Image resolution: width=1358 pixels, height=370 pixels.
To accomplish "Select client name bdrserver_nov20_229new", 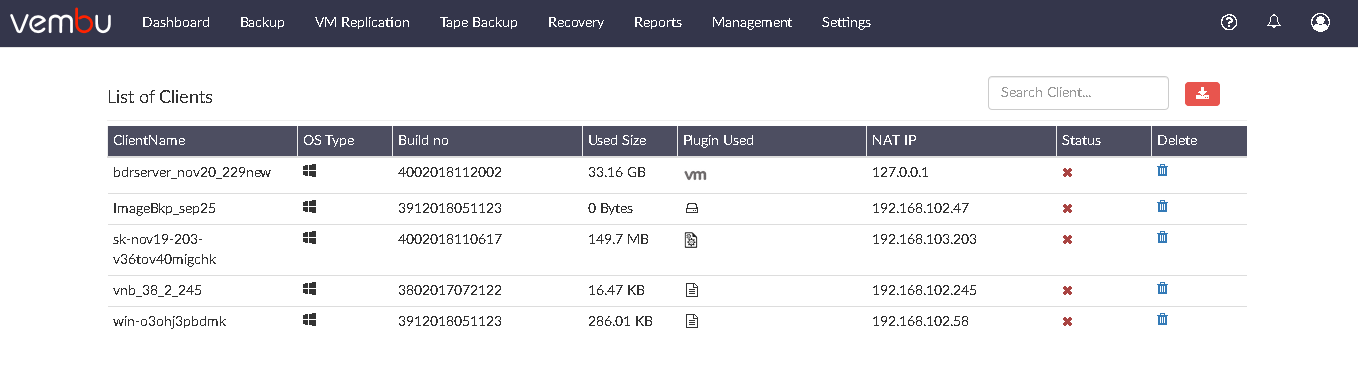I will pos(192,172).
